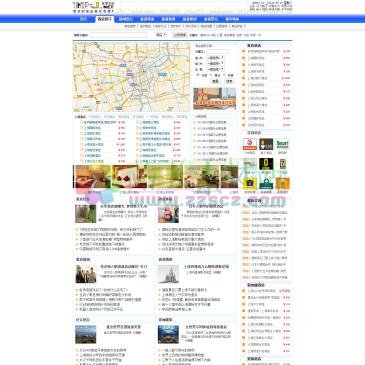Click the orange hotel banner advertisement under search form
The image size is (365, 365).
point(215,99)
